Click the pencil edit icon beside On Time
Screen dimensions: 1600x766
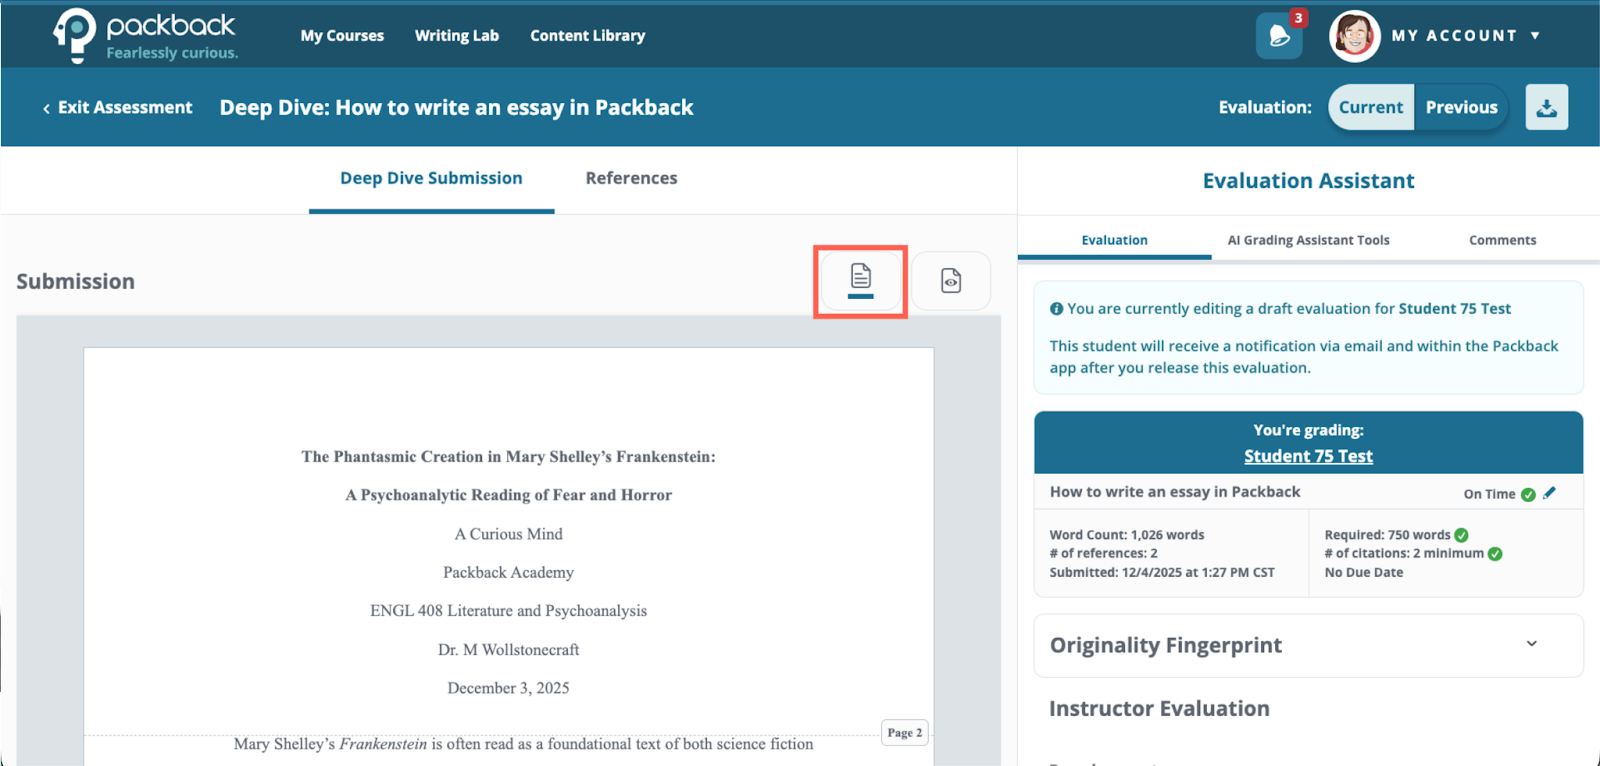coord(1549,493)
